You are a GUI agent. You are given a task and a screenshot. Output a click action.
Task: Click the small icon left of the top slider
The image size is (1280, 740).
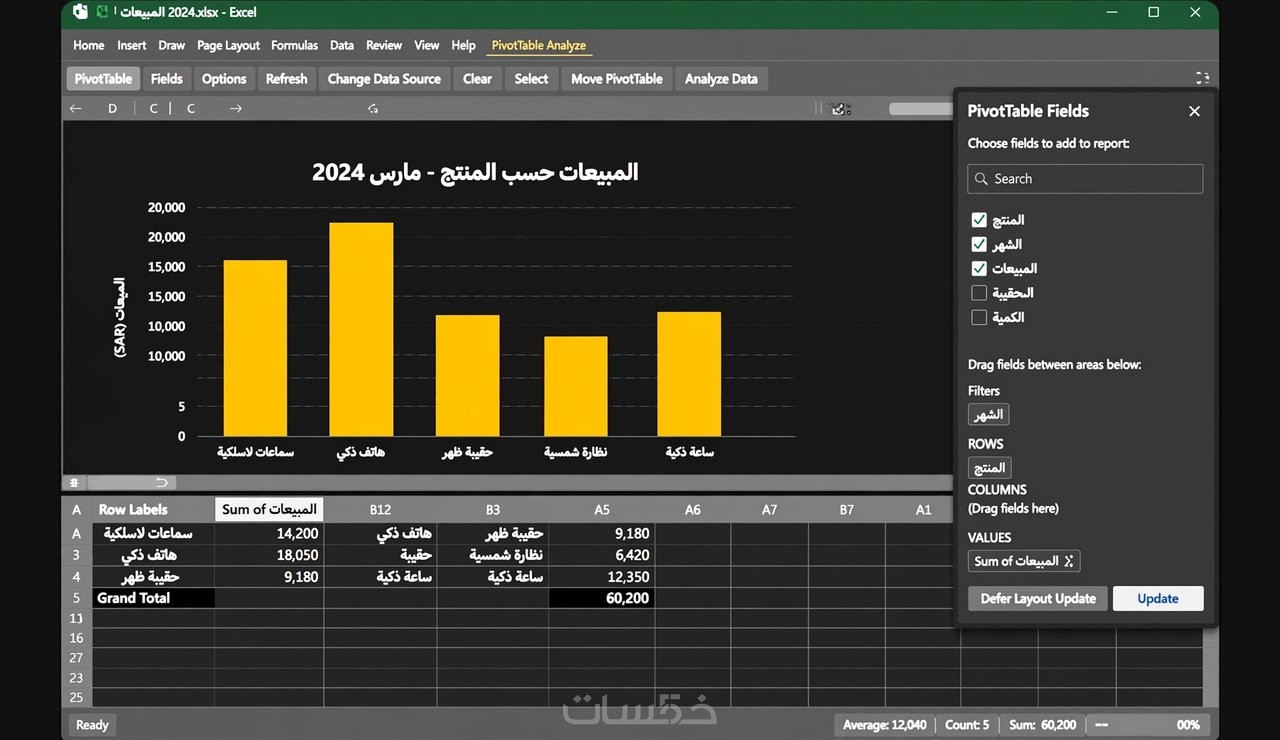(840, 109)
